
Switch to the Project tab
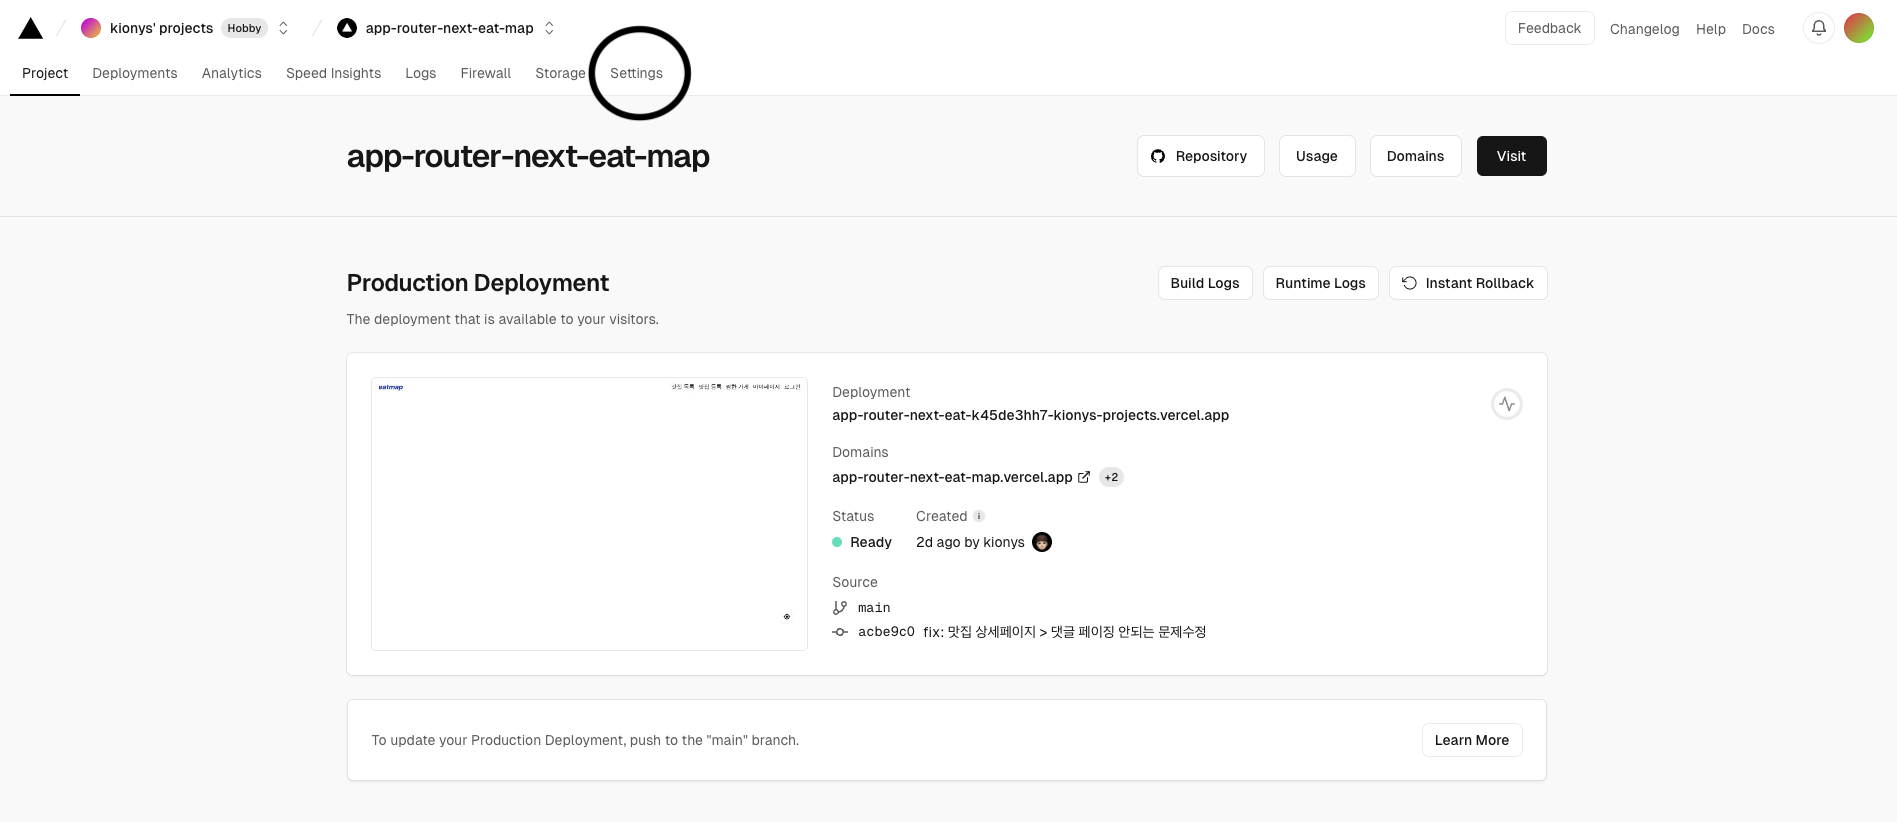[x=45, y=73]
